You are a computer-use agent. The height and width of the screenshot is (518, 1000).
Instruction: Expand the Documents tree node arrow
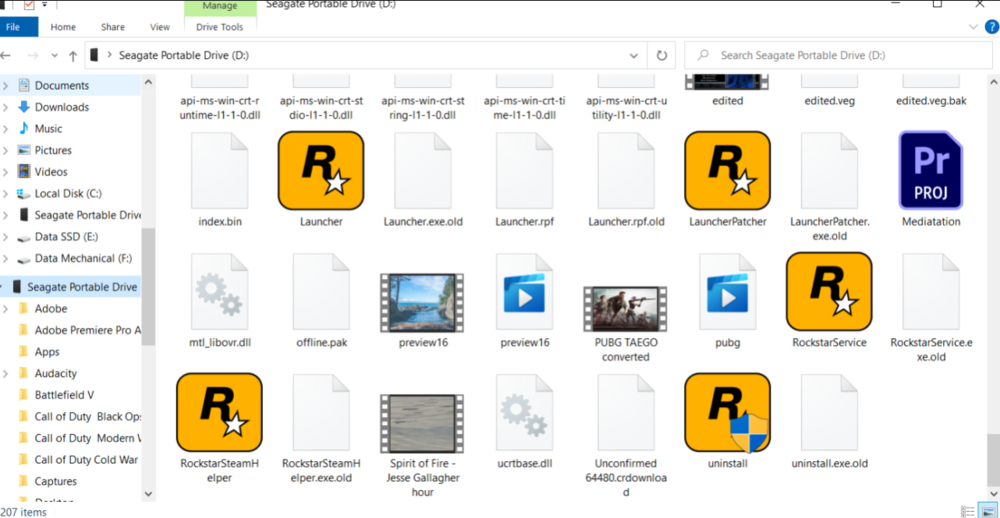coord(6,86)
